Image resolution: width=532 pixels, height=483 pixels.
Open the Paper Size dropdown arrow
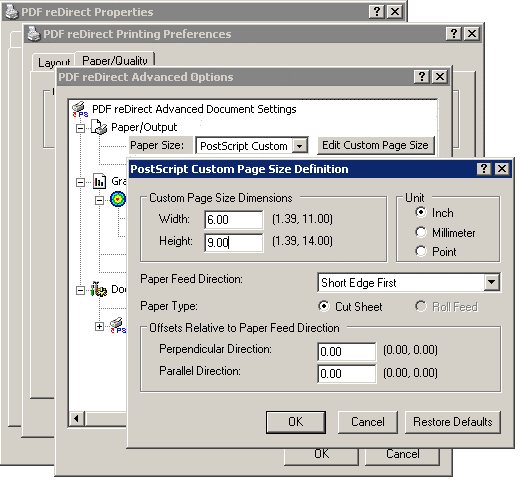point(299,146)
